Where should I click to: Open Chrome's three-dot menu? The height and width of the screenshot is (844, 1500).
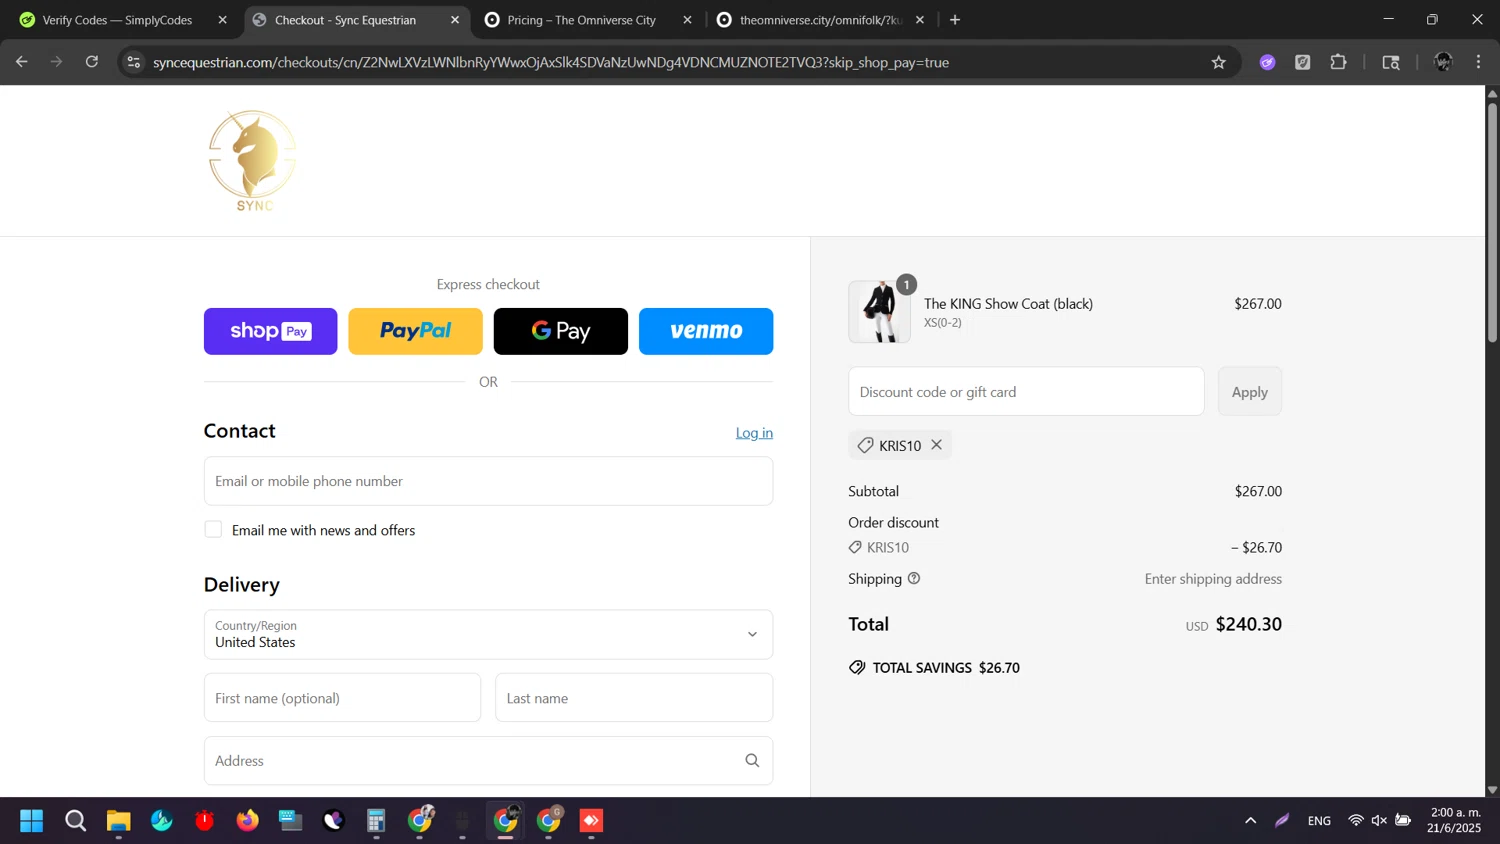[x=1478, y=62]
